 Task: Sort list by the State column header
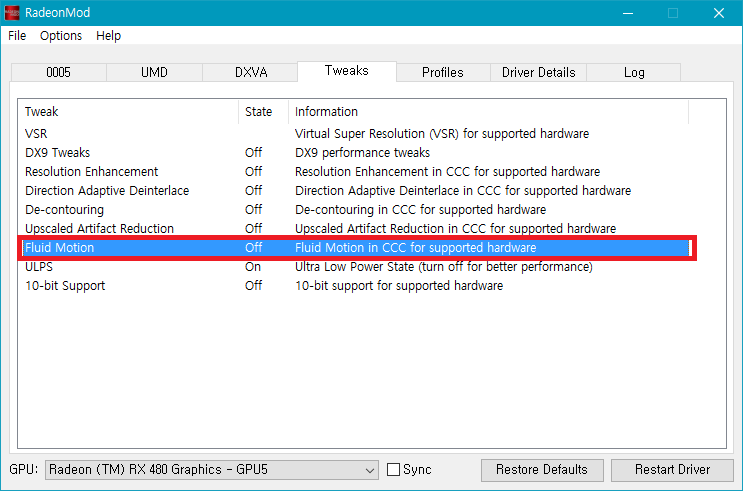click(x=259, y=112)
